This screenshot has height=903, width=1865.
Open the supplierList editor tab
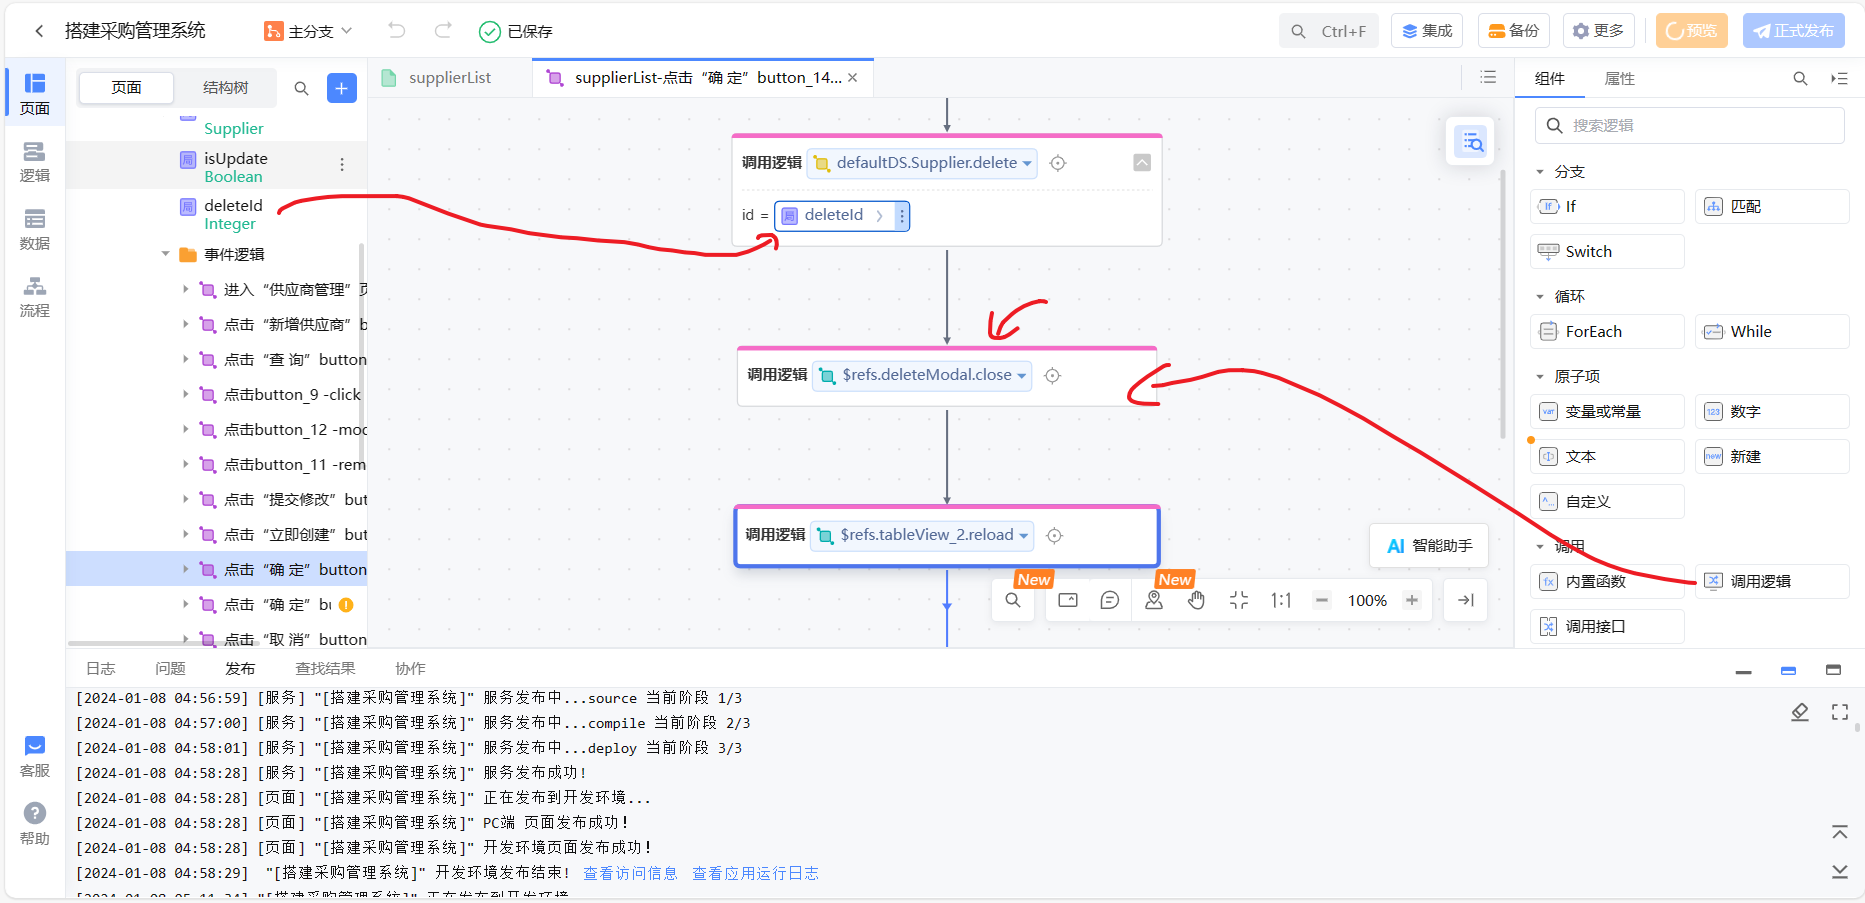(x=450, y=78)
